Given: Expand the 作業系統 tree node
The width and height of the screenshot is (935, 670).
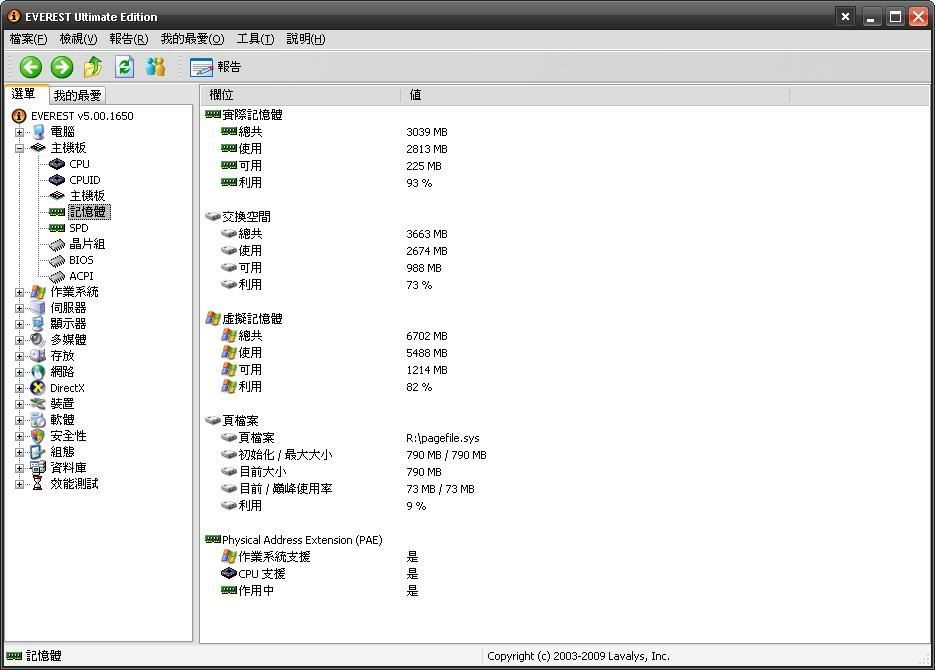Looking at the screenshot, I should tap(19, 293).
